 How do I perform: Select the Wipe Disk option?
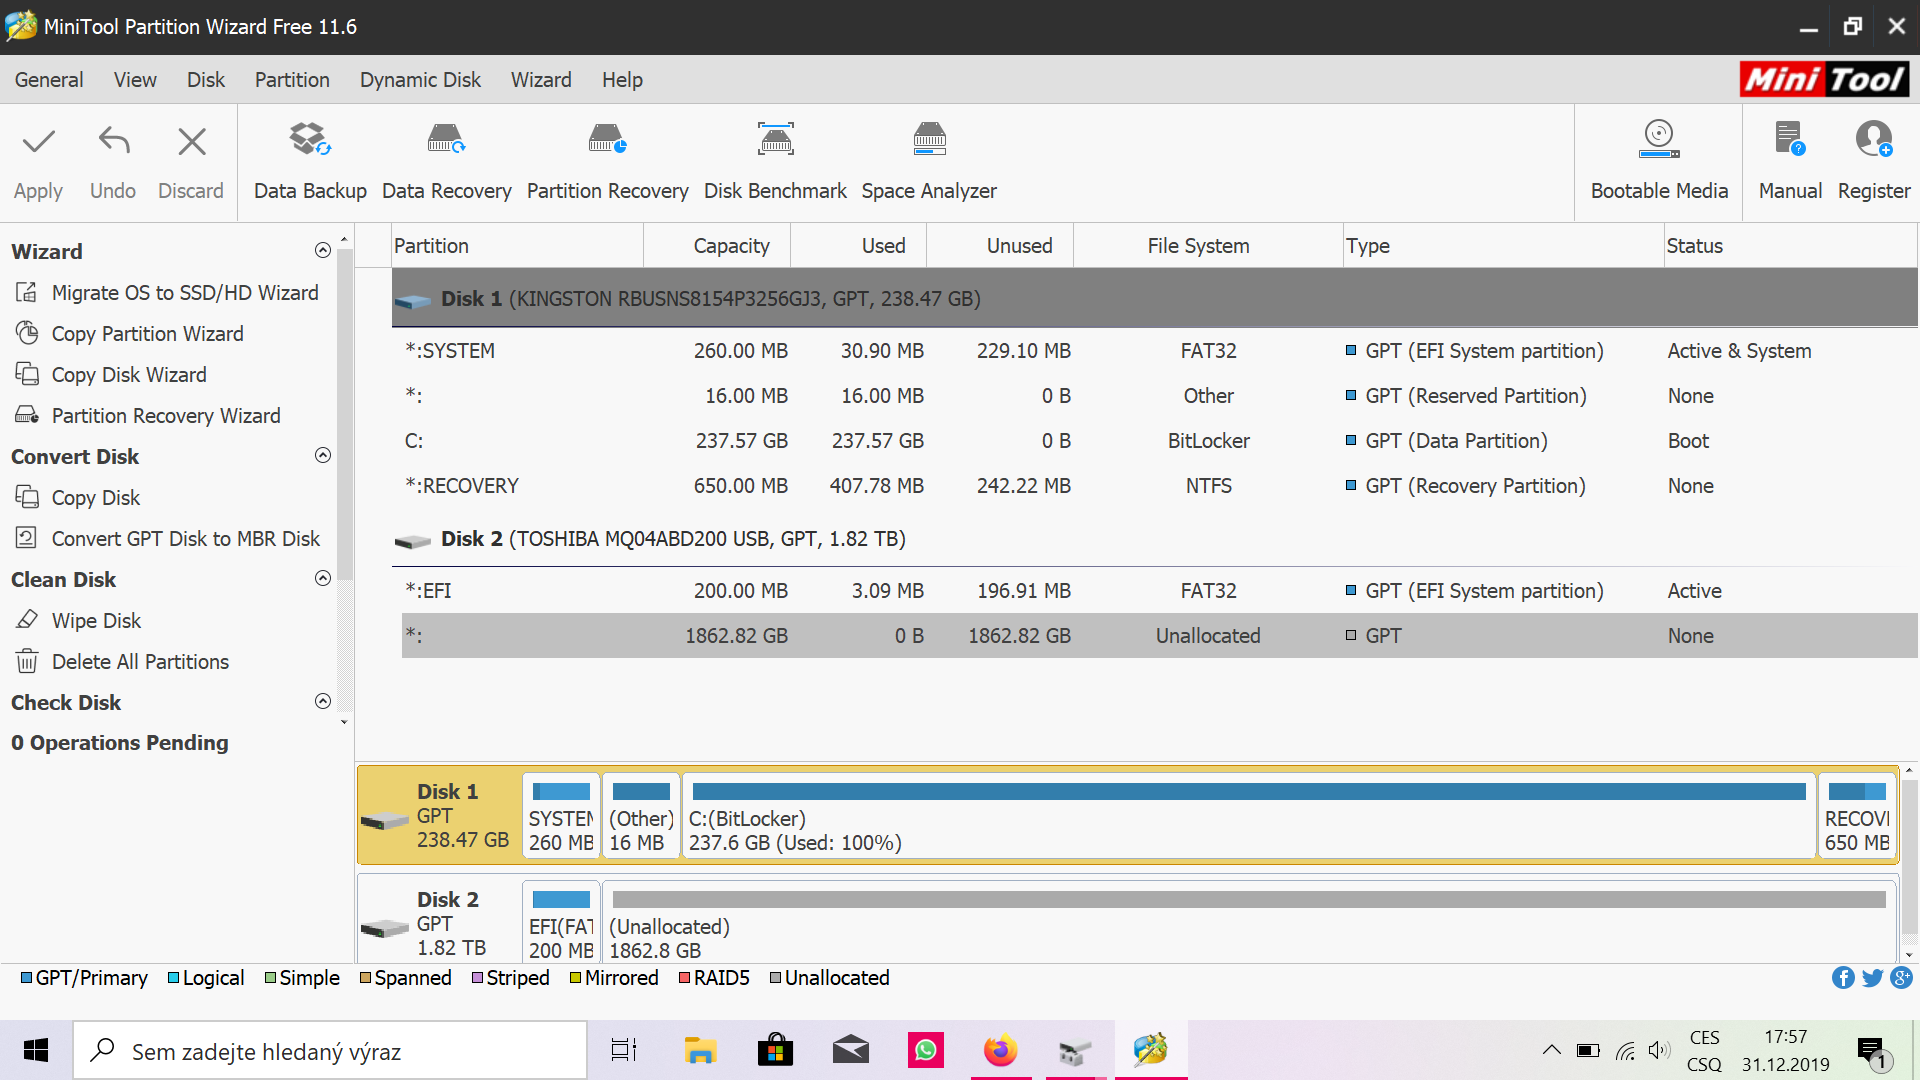(x=96, y=621)
